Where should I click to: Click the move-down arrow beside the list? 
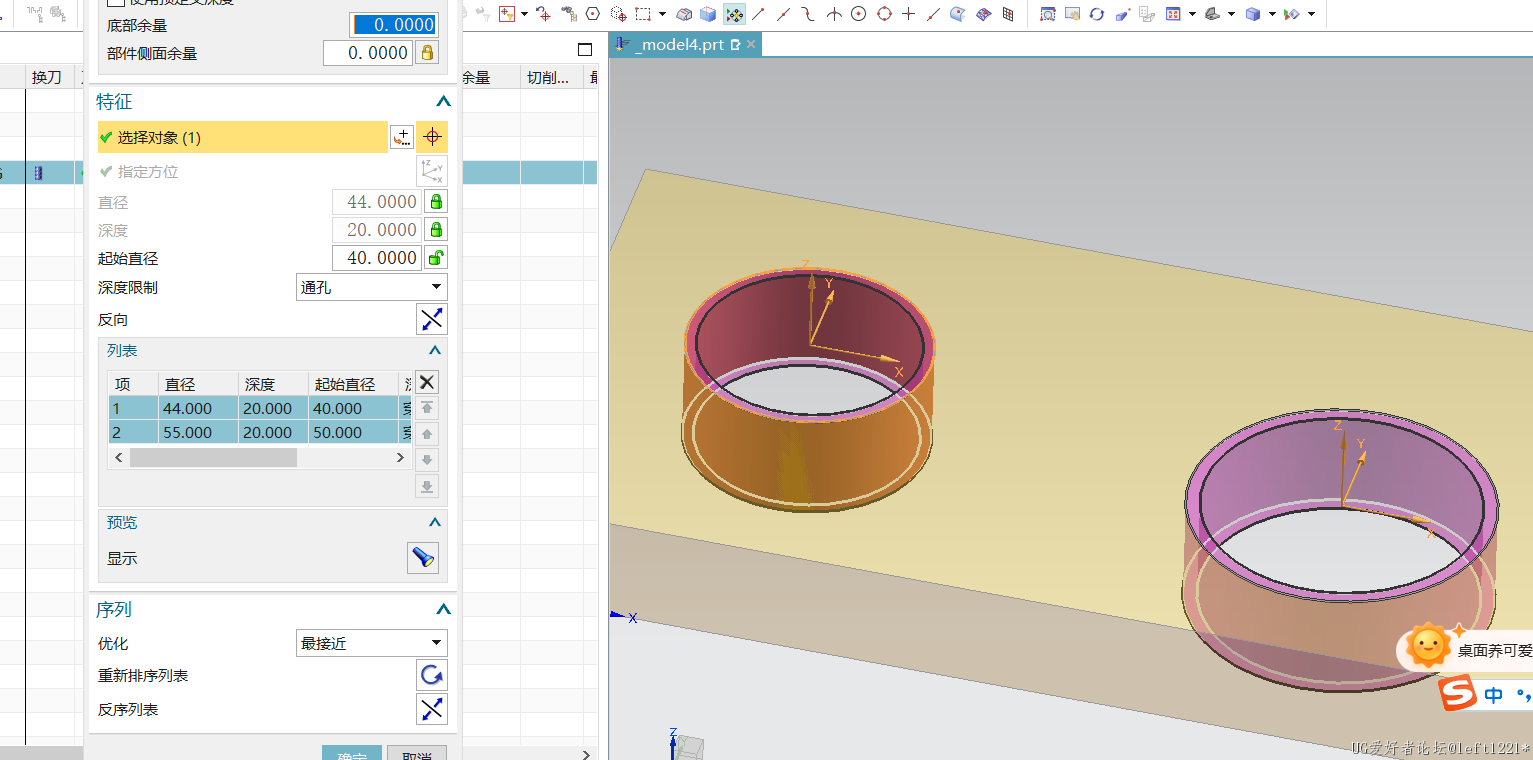point(427,460)
